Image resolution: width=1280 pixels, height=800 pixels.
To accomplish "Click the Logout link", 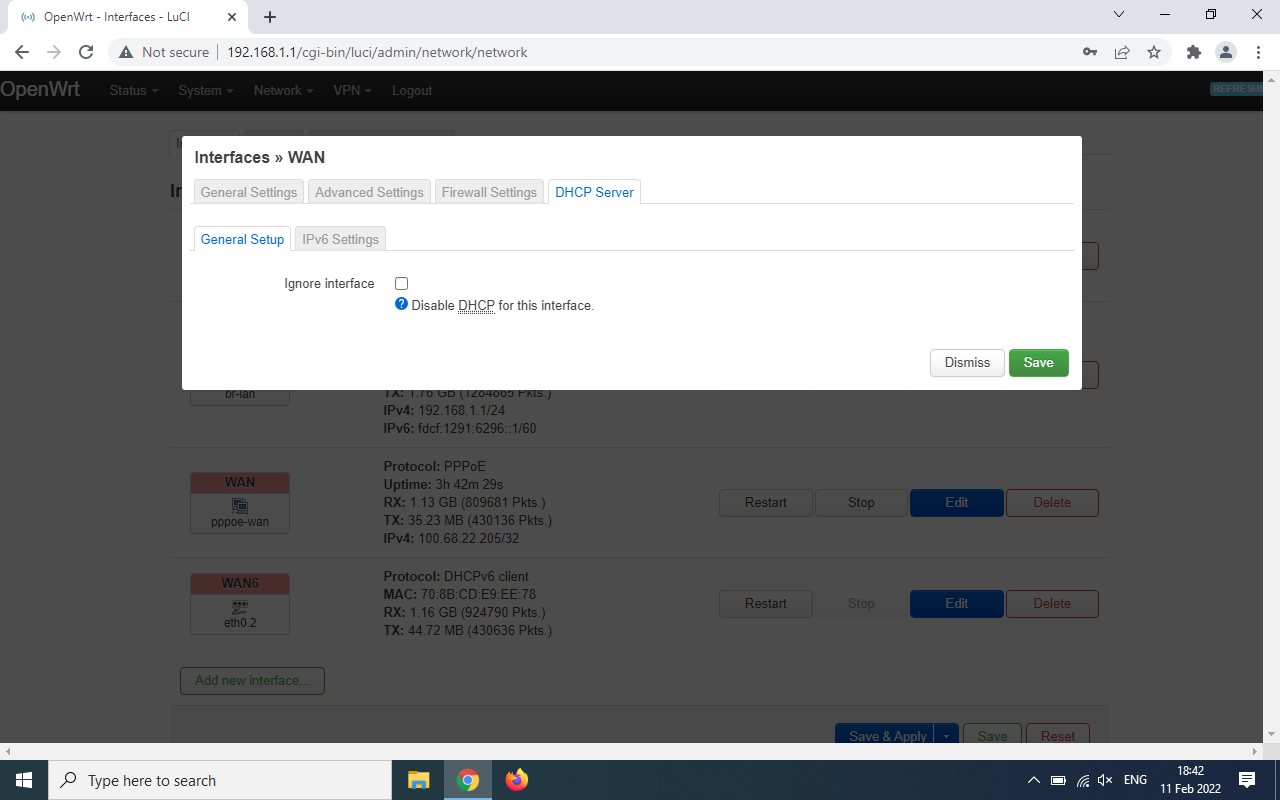I will pos(412,90).
